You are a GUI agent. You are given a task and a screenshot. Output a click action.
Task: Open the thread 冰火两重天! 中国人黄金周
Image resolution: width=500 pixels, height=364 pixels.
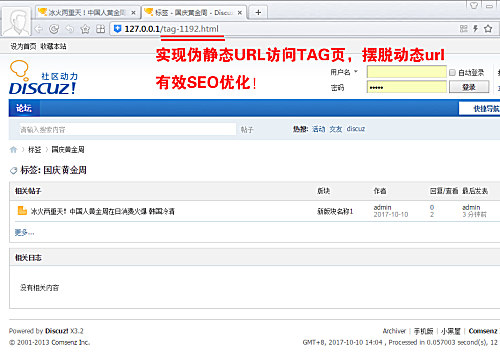pyautogui.click(x=103, y=211)
